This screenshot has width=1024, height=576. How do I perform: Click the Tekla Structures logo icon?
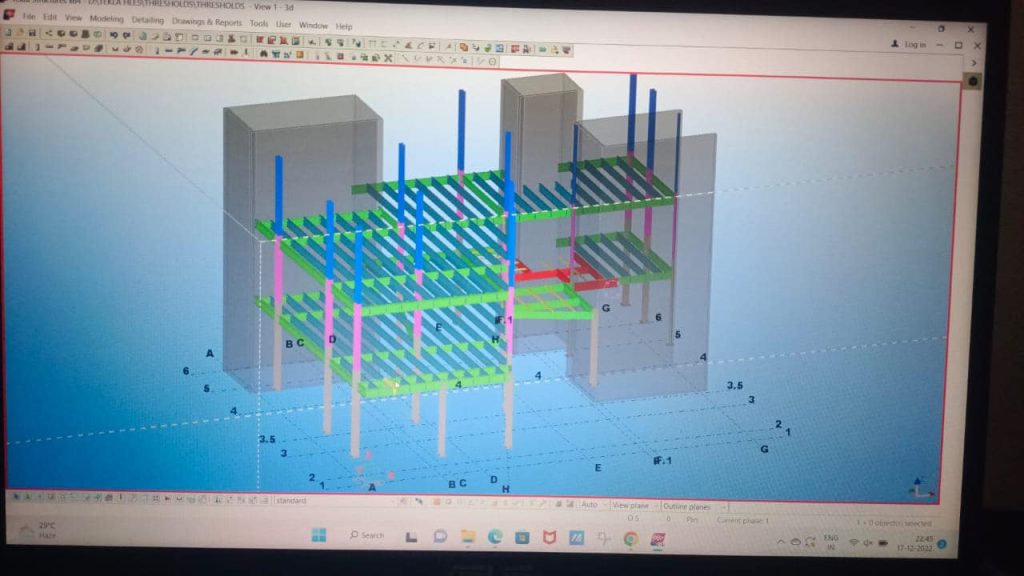10,15
